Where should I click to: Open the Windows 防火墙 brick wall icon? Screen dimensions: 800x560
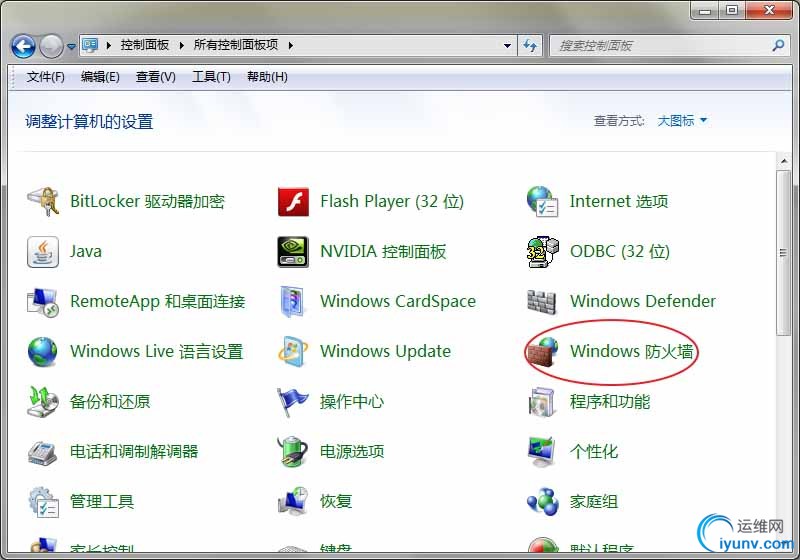click(542, 351)
